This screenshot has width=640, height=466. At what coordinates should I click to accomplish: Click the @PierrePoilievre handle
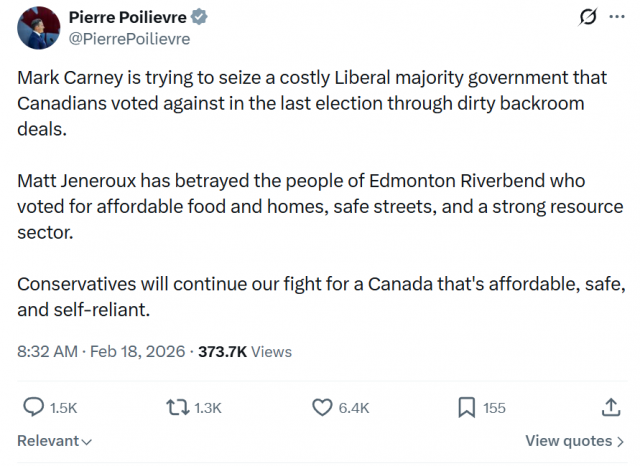click(128, 39)
